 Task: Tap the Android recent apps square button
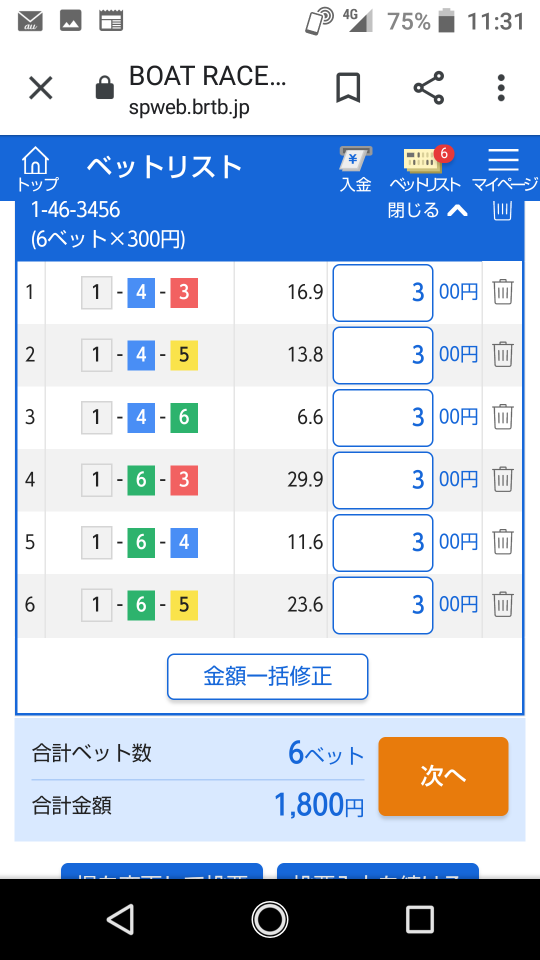419,919
